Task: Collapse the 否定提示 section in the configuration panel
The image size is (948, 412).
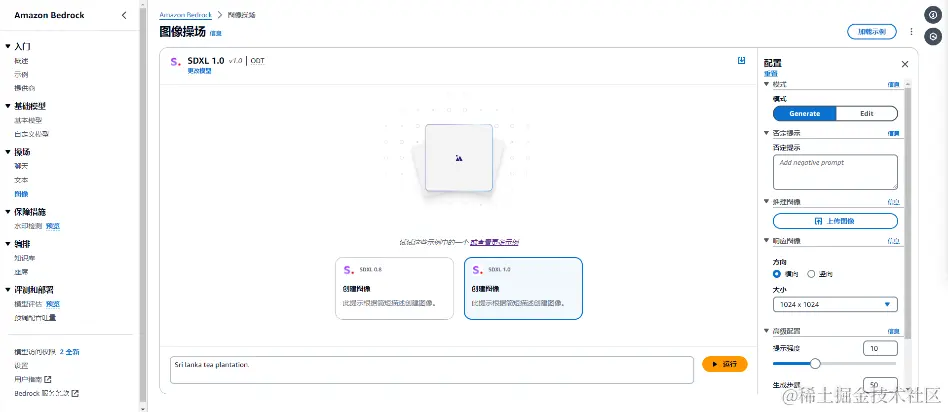Action: point(767,132)
